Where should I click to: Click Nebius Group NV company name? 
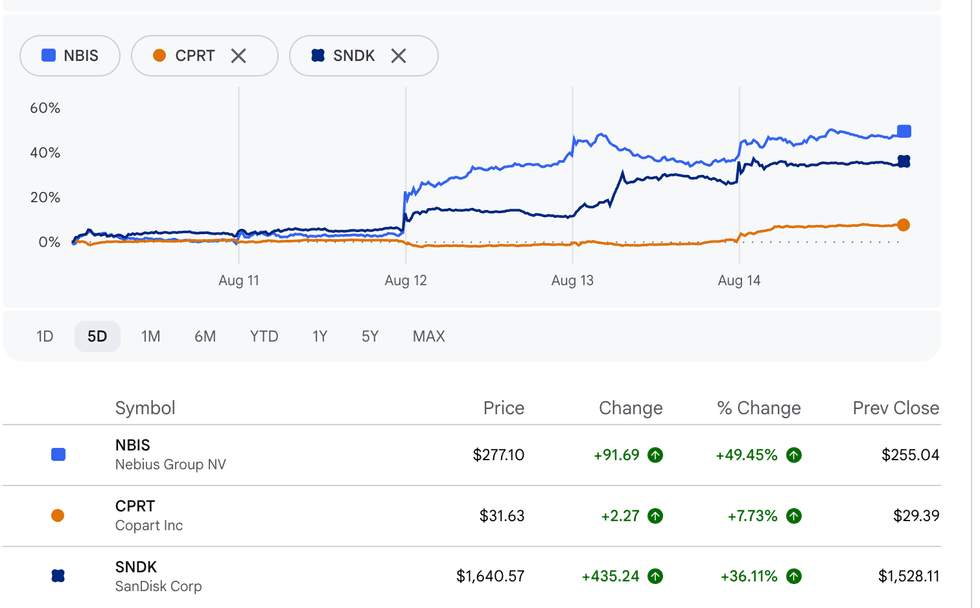pyautogui.click(x=171, y=465)
